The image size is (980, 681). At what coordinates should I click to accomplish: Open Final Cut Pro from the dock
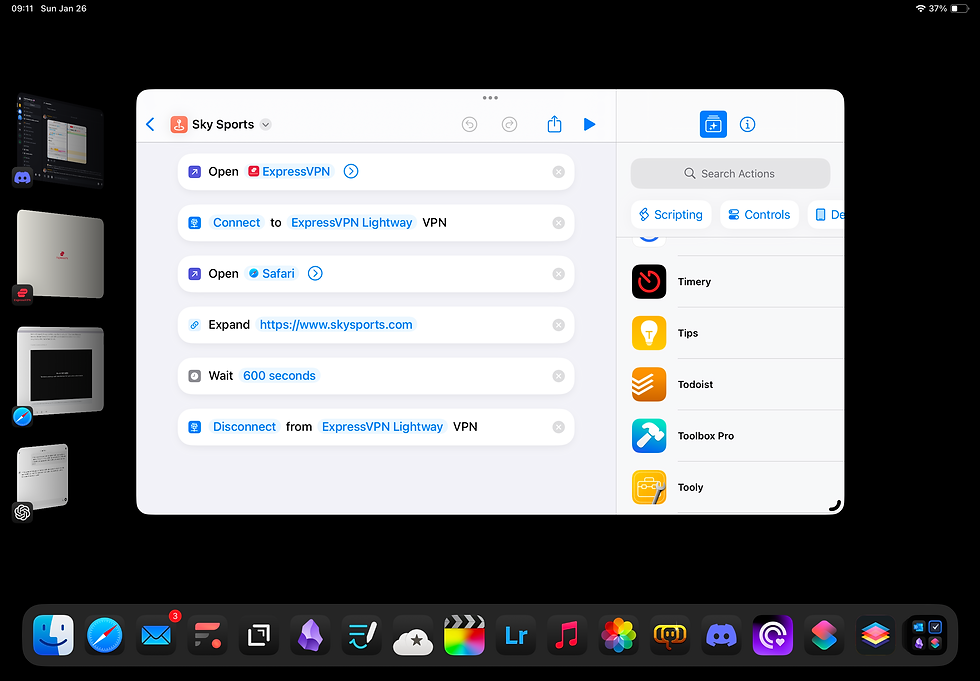click(x=464, y=635)
